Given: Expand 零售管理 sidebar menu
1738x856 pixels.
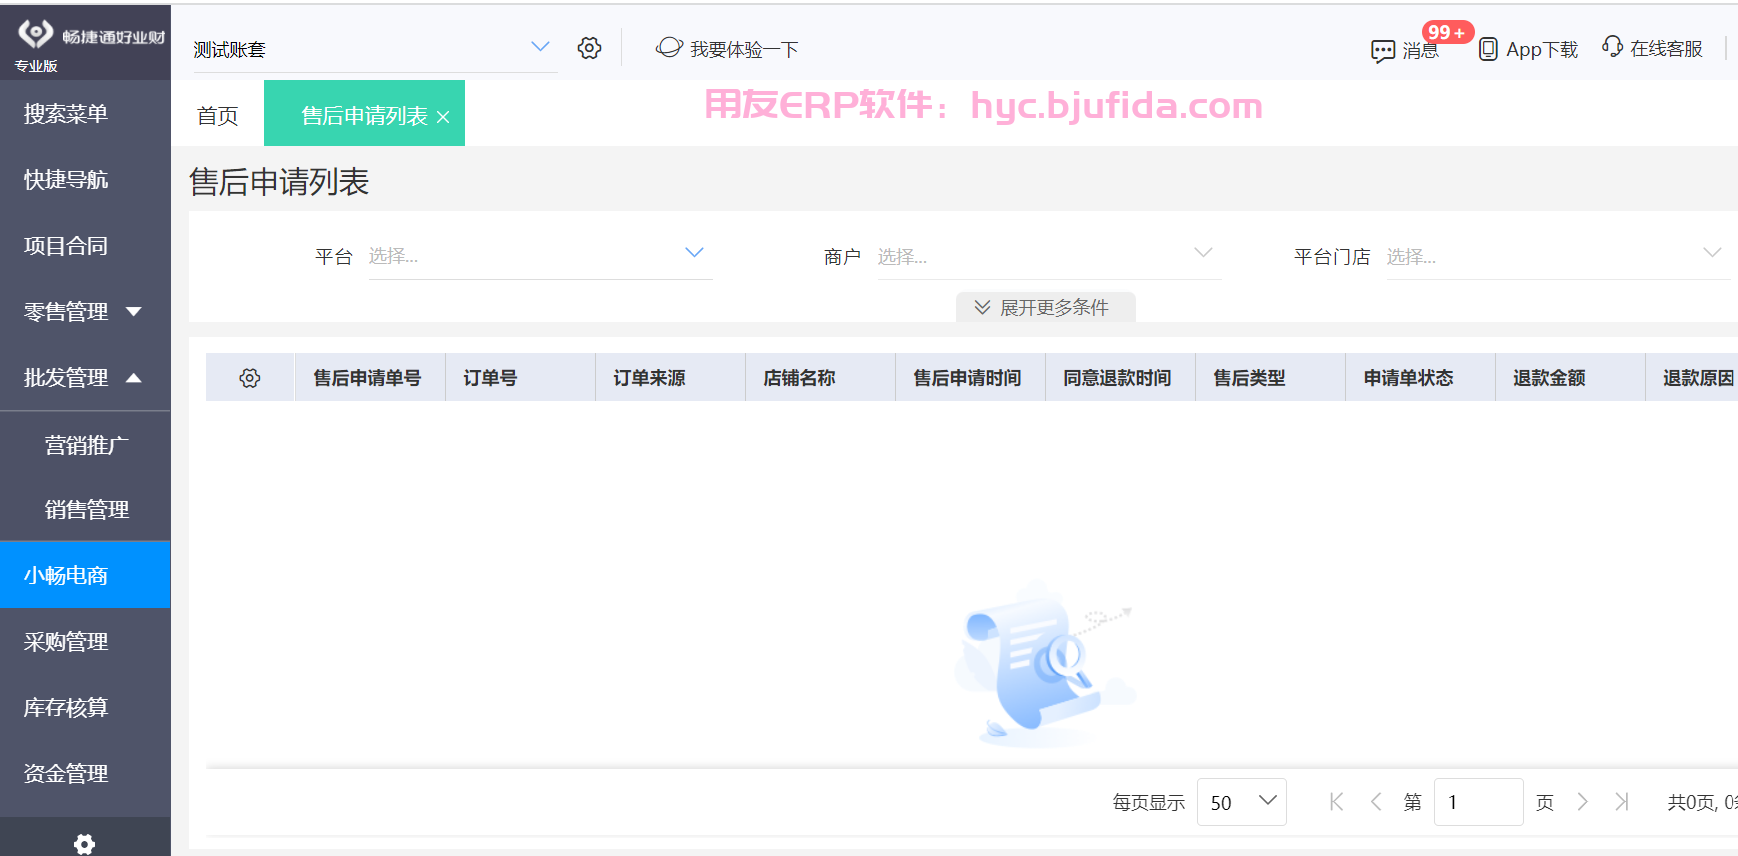Looking at the screenshot, I should 85,312.
